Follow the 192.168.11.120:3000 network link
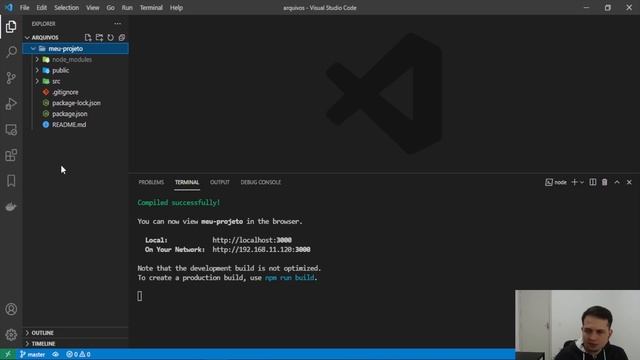Screen dimensions: 640x360 click(x=261, y=249)
